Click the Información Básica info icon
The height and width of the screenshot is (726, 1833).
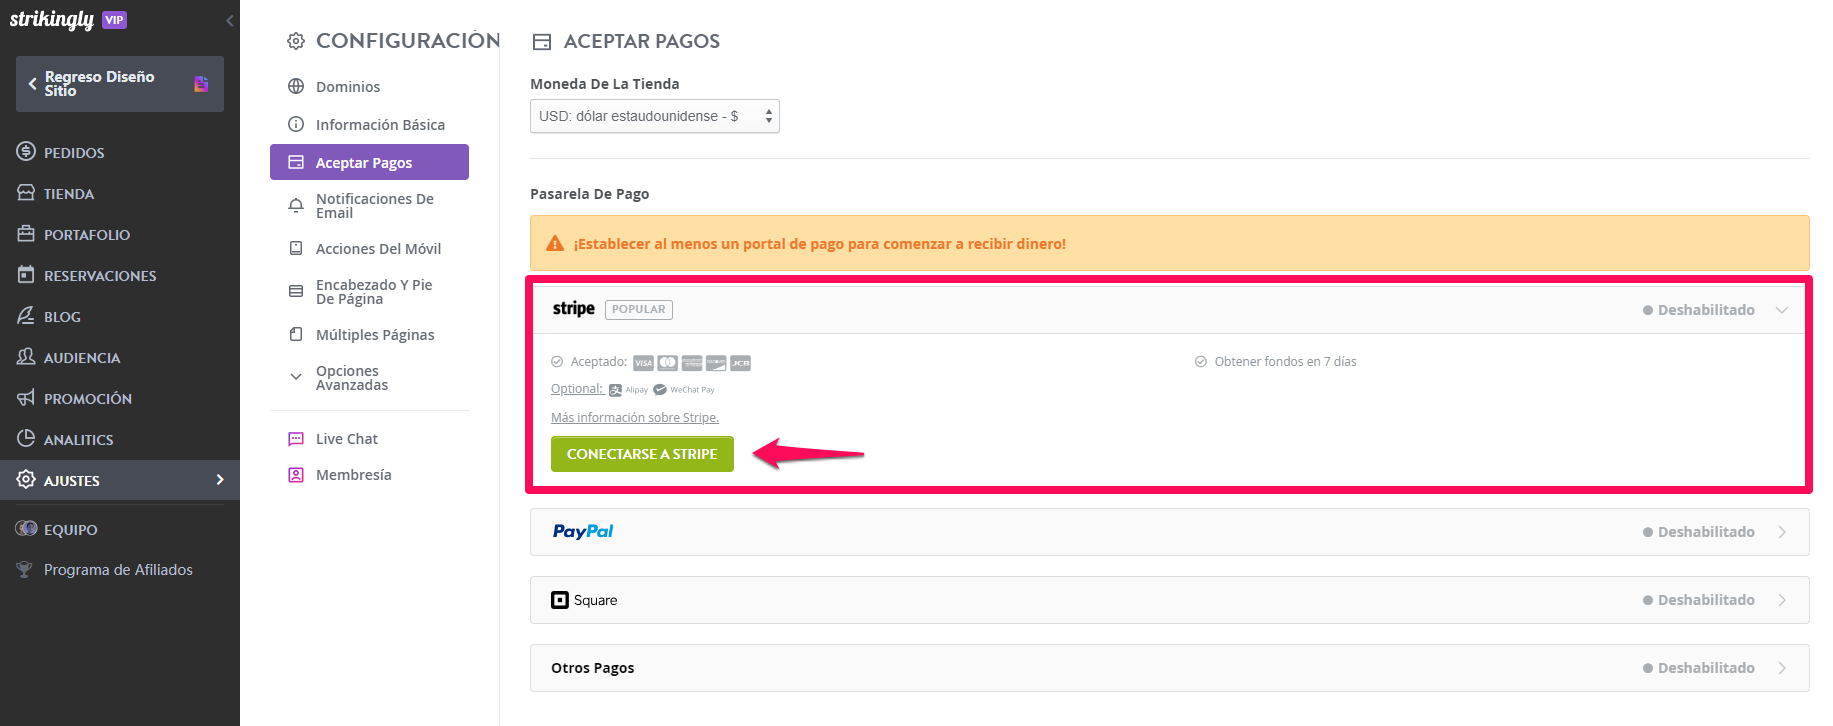point(296,124)
